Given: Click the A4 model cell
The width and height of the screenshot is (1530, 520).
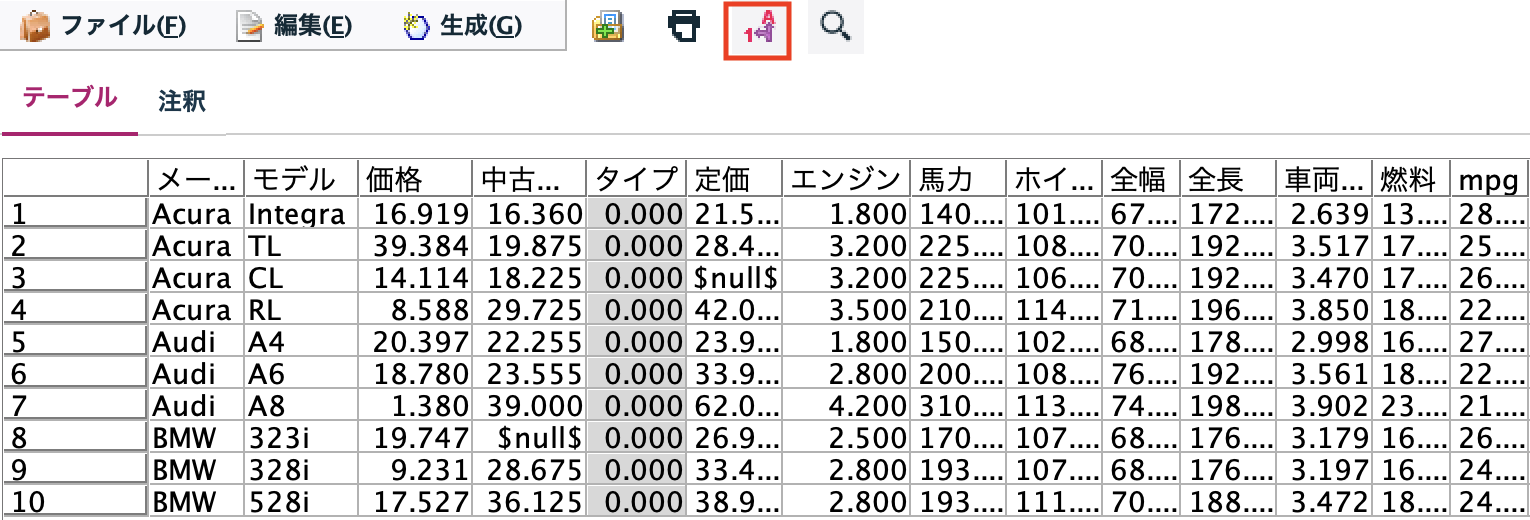Looking at the screenshot, I should pos(301,342).
